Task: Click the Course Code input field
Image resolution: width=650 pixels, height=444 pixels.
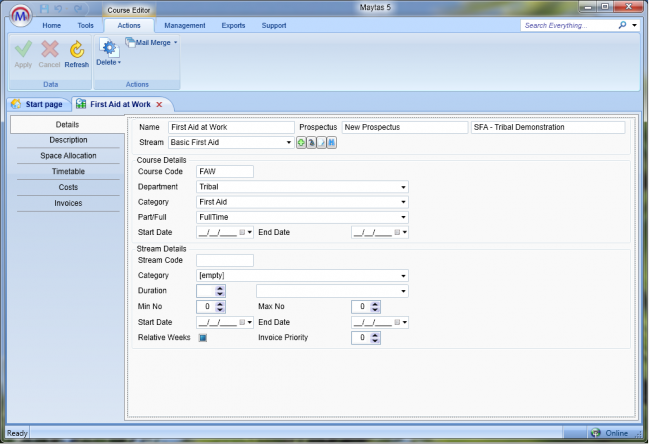Action: click(x=225, y=171)
